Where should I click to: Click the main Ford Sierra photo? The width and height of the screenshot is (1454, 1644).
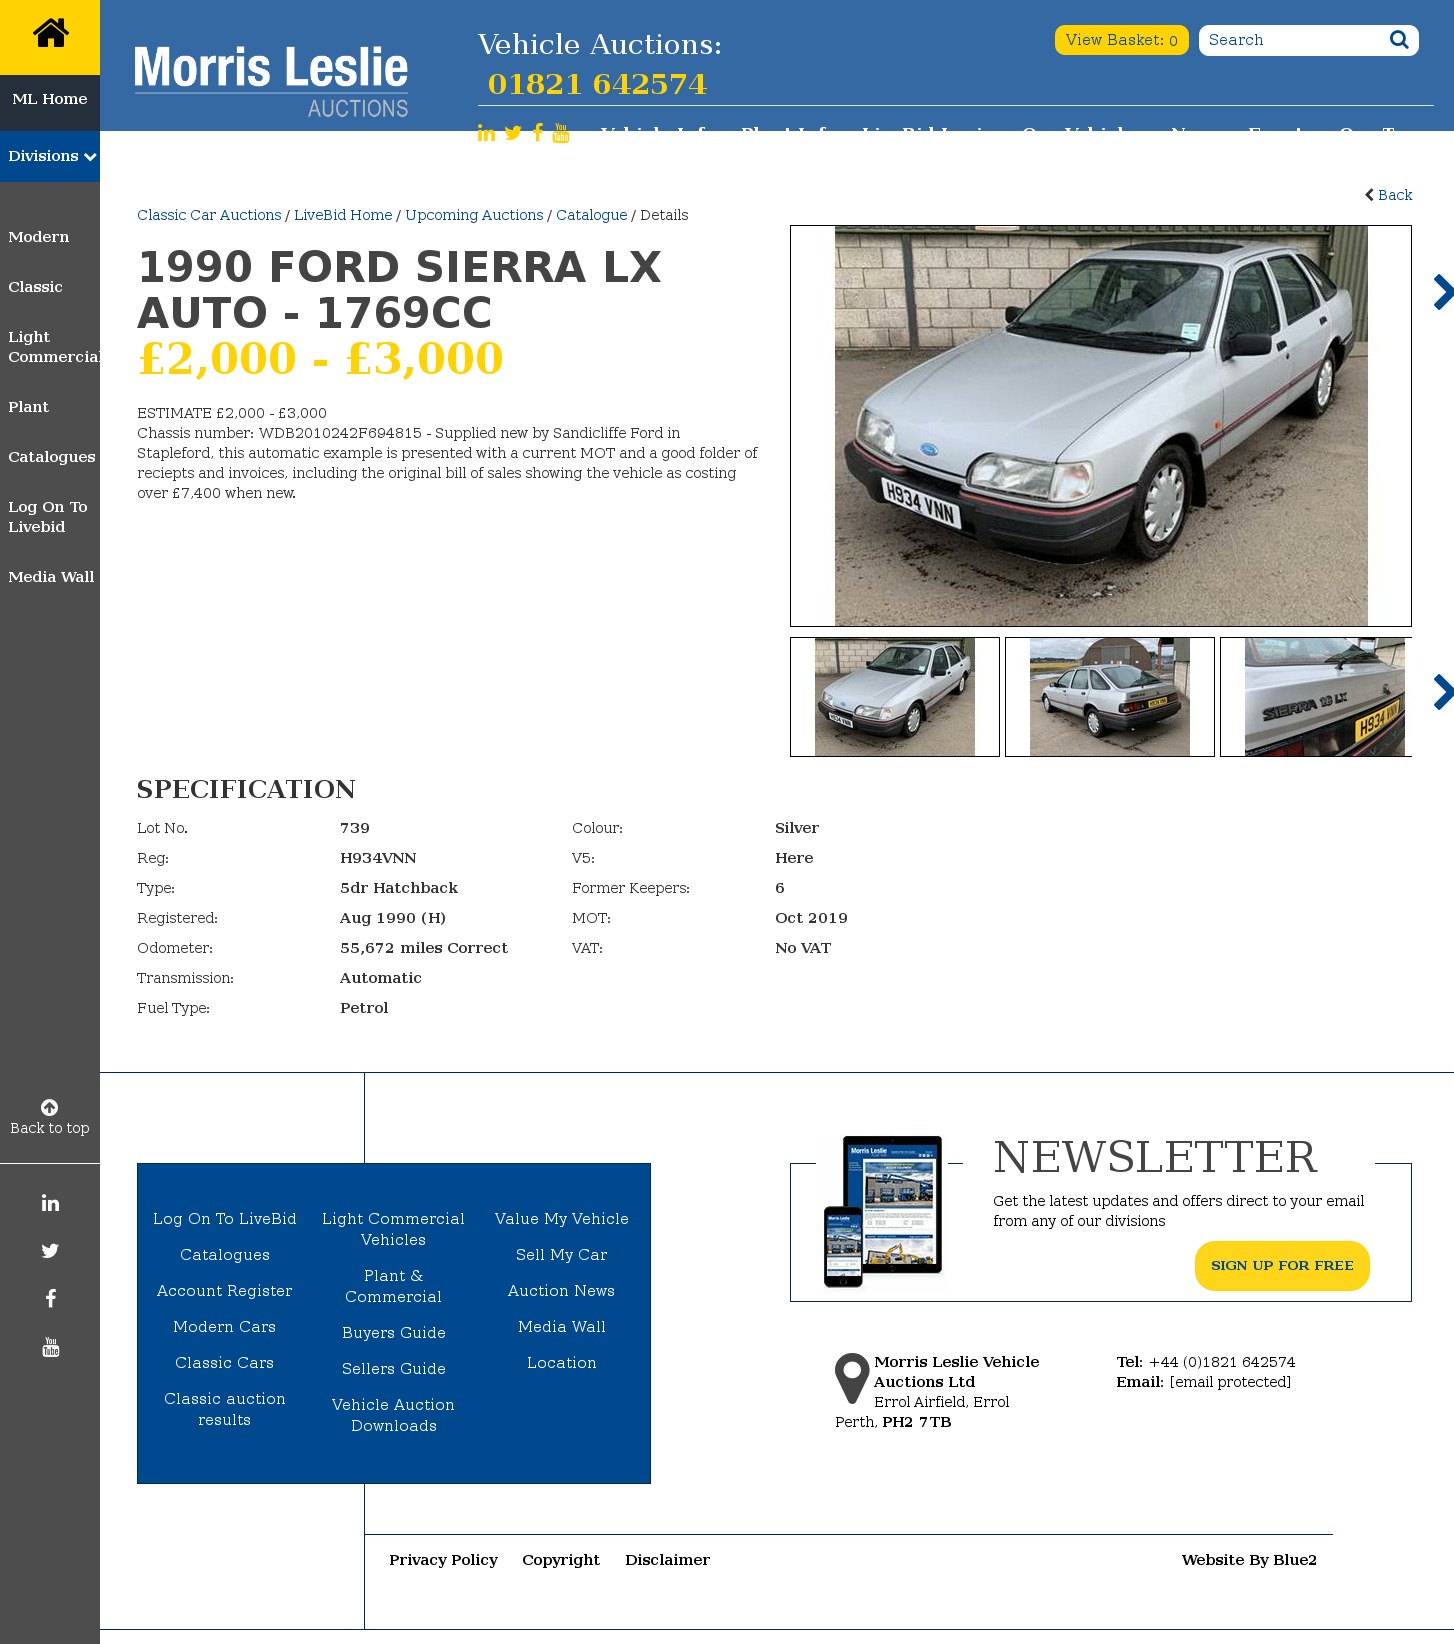tap(1101, 426)
